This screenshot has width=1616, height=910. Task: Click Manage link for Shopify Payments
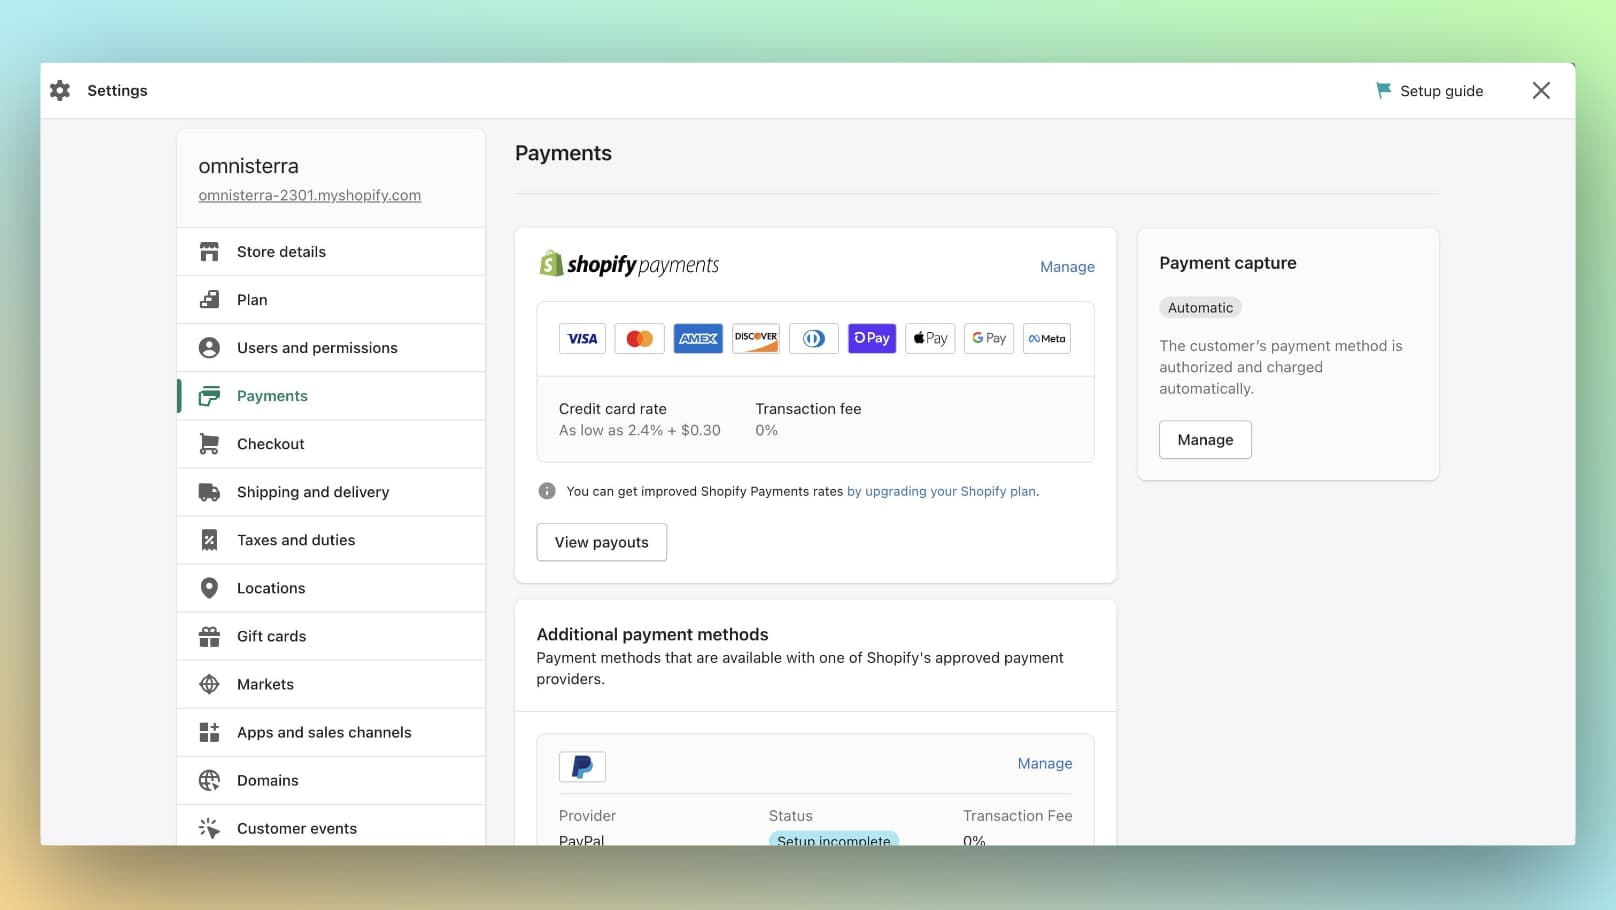tap(1067, 267)
